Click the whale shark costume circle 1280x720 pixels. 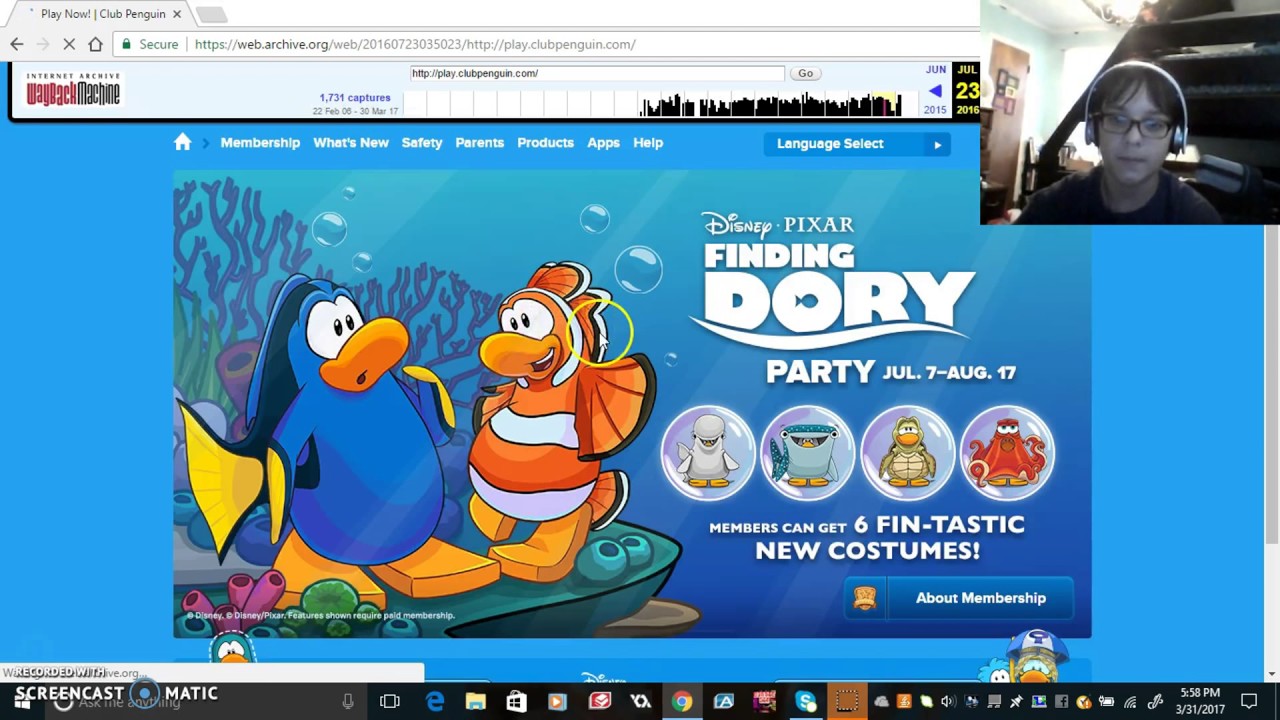pyautogui.click(x=807, y=453)
